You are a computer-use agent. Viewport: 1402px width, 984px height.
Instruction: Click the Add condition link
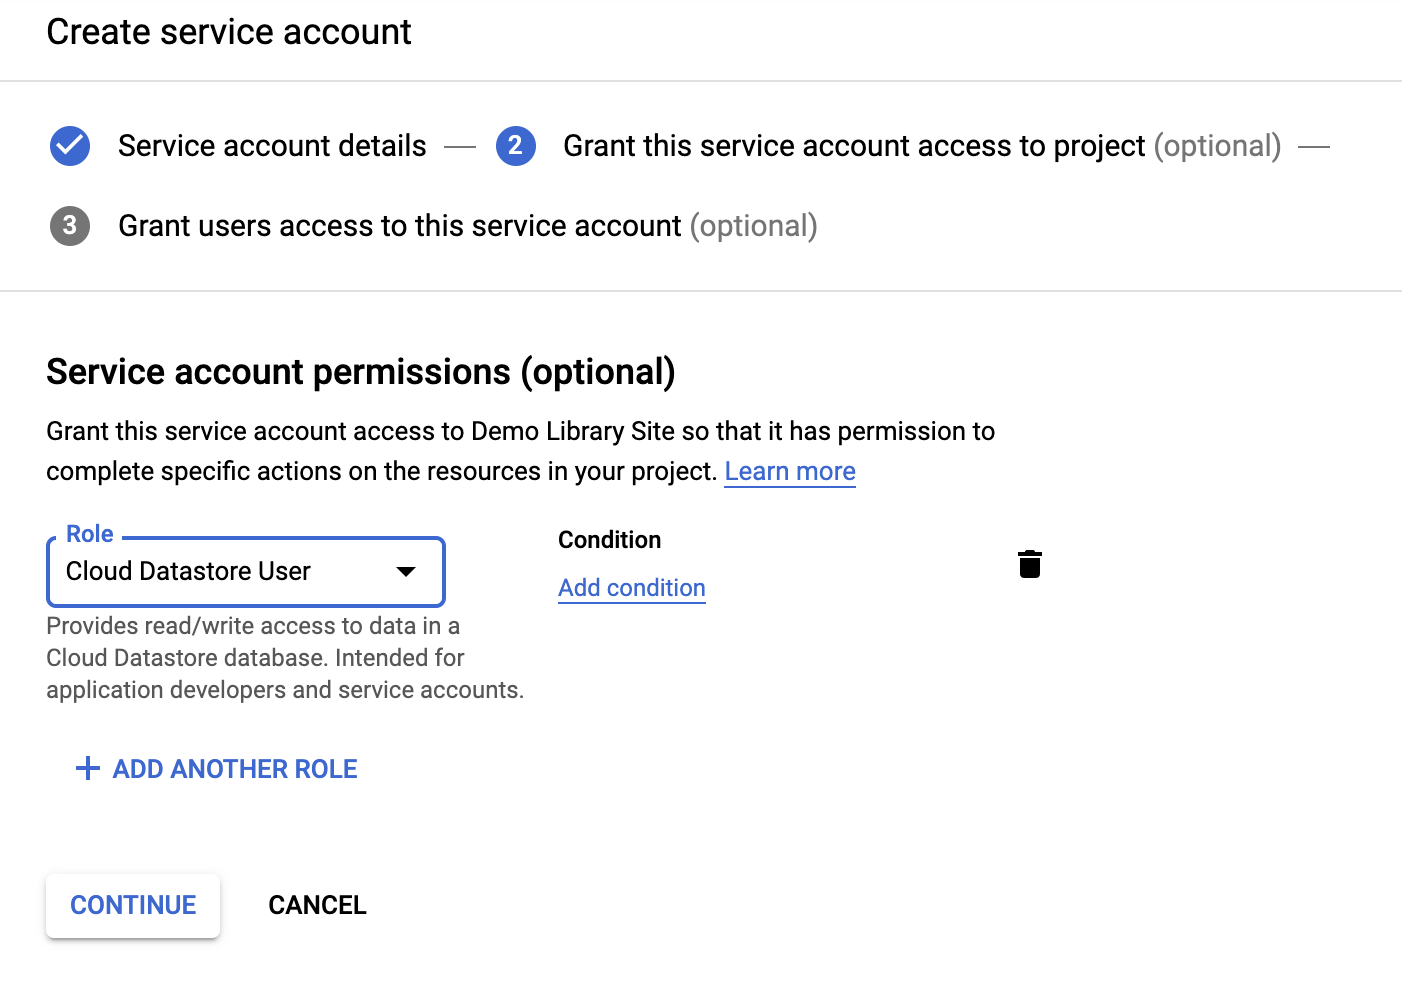click(632, 588)
